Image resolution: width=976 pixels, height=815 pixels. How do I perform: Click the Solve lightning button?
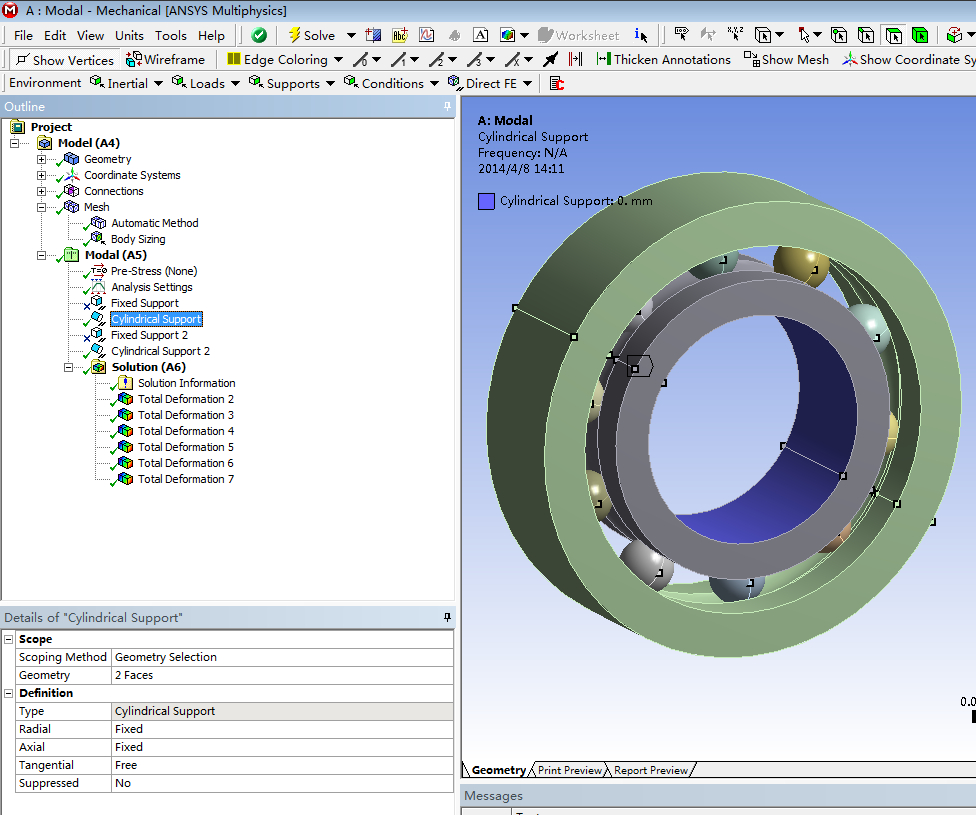(311, 35)
